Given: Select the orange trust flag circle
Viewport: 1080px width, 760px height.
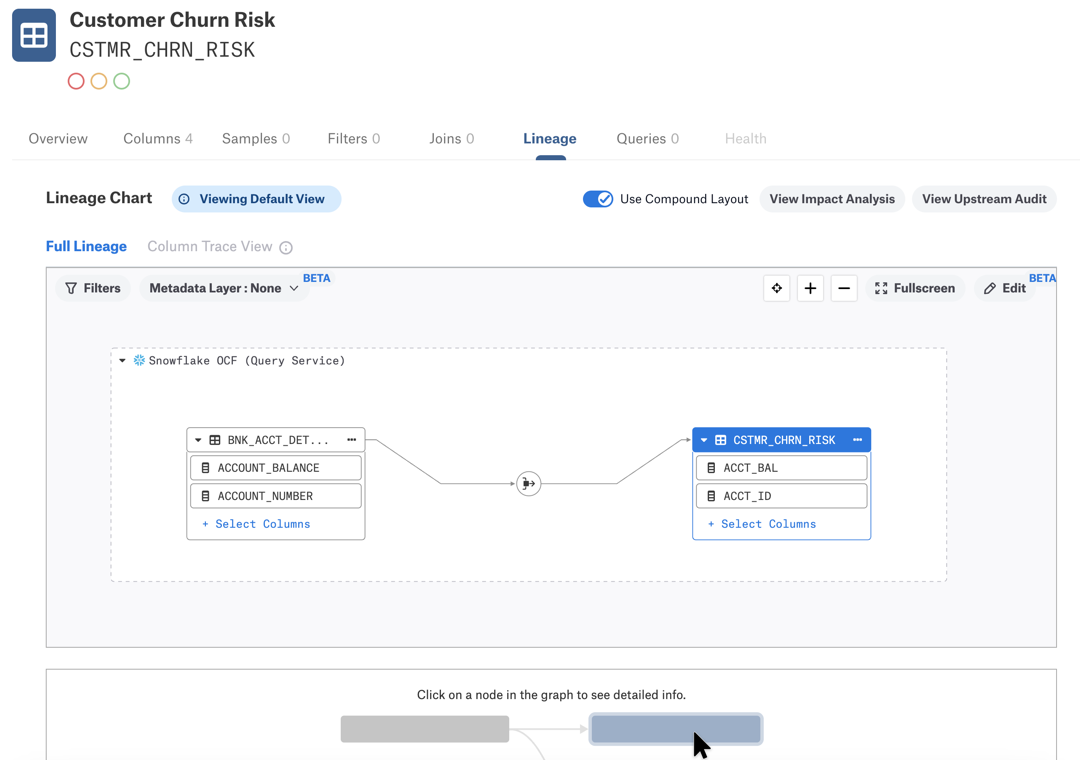Looking at the screenshot, I should tap(99, 81).
